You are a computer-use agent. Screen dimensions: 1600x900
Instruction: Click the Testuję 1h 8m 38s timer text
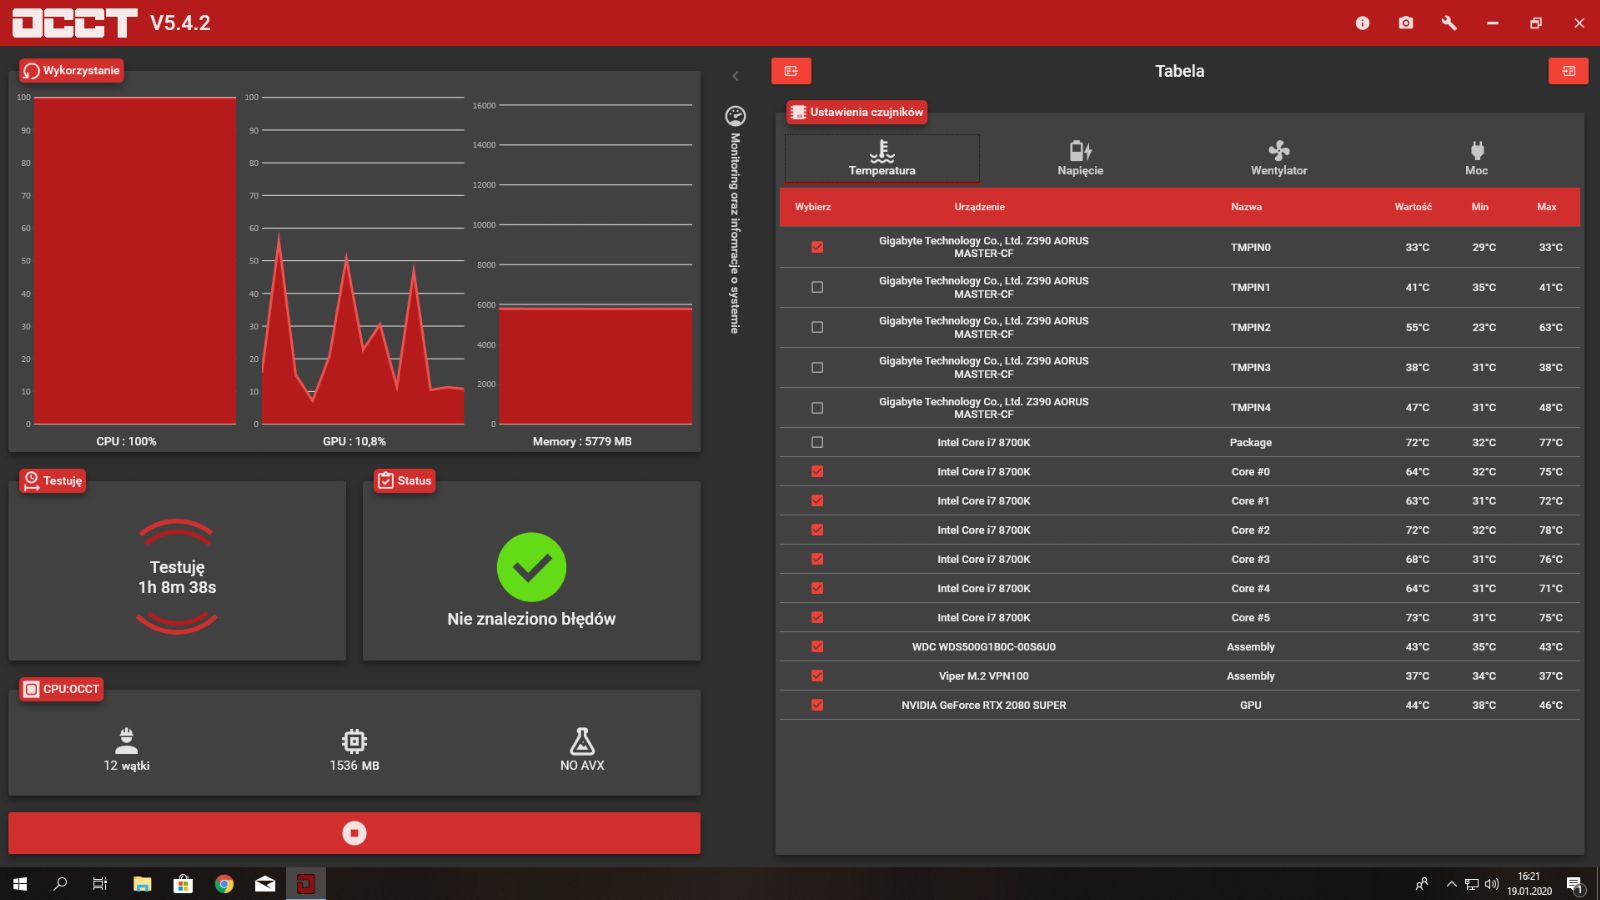pyautogui.click(x=177, y=577)
